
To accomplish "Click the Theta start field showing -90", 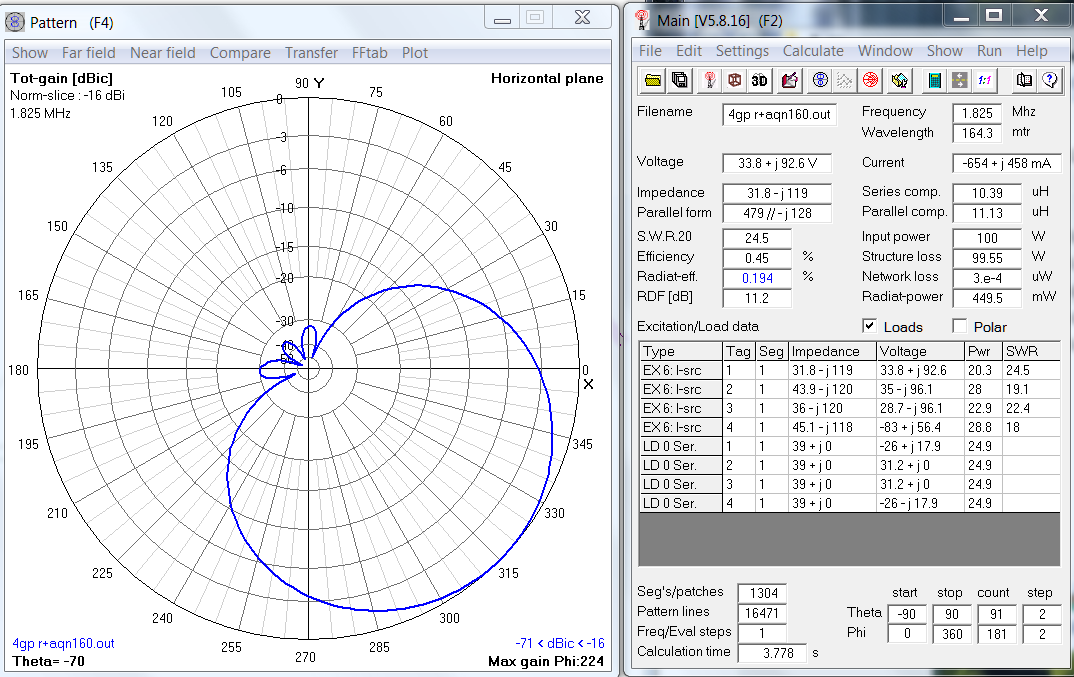I will point(908,615).
